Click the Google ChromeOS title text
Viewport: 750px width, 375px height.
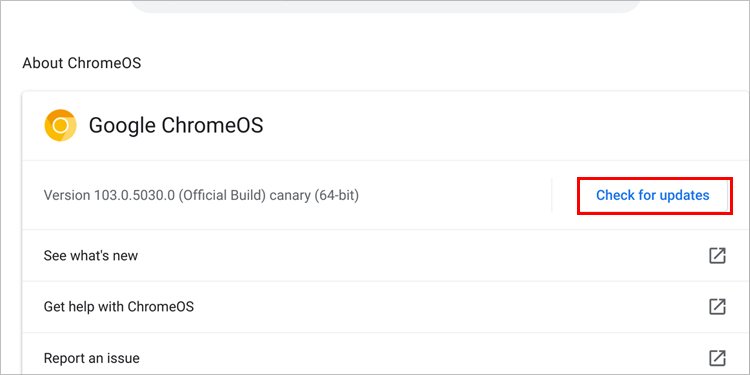176,125
